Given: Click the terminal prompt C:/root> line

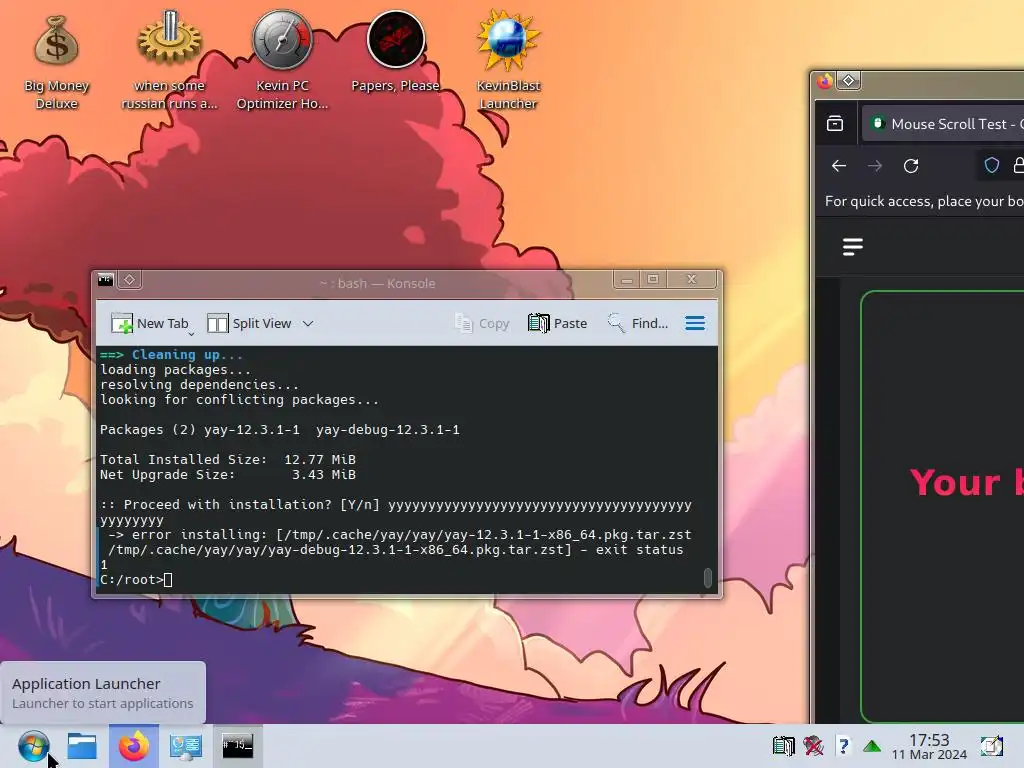Looking at the screenshot, I should click(x=136, y=580).
